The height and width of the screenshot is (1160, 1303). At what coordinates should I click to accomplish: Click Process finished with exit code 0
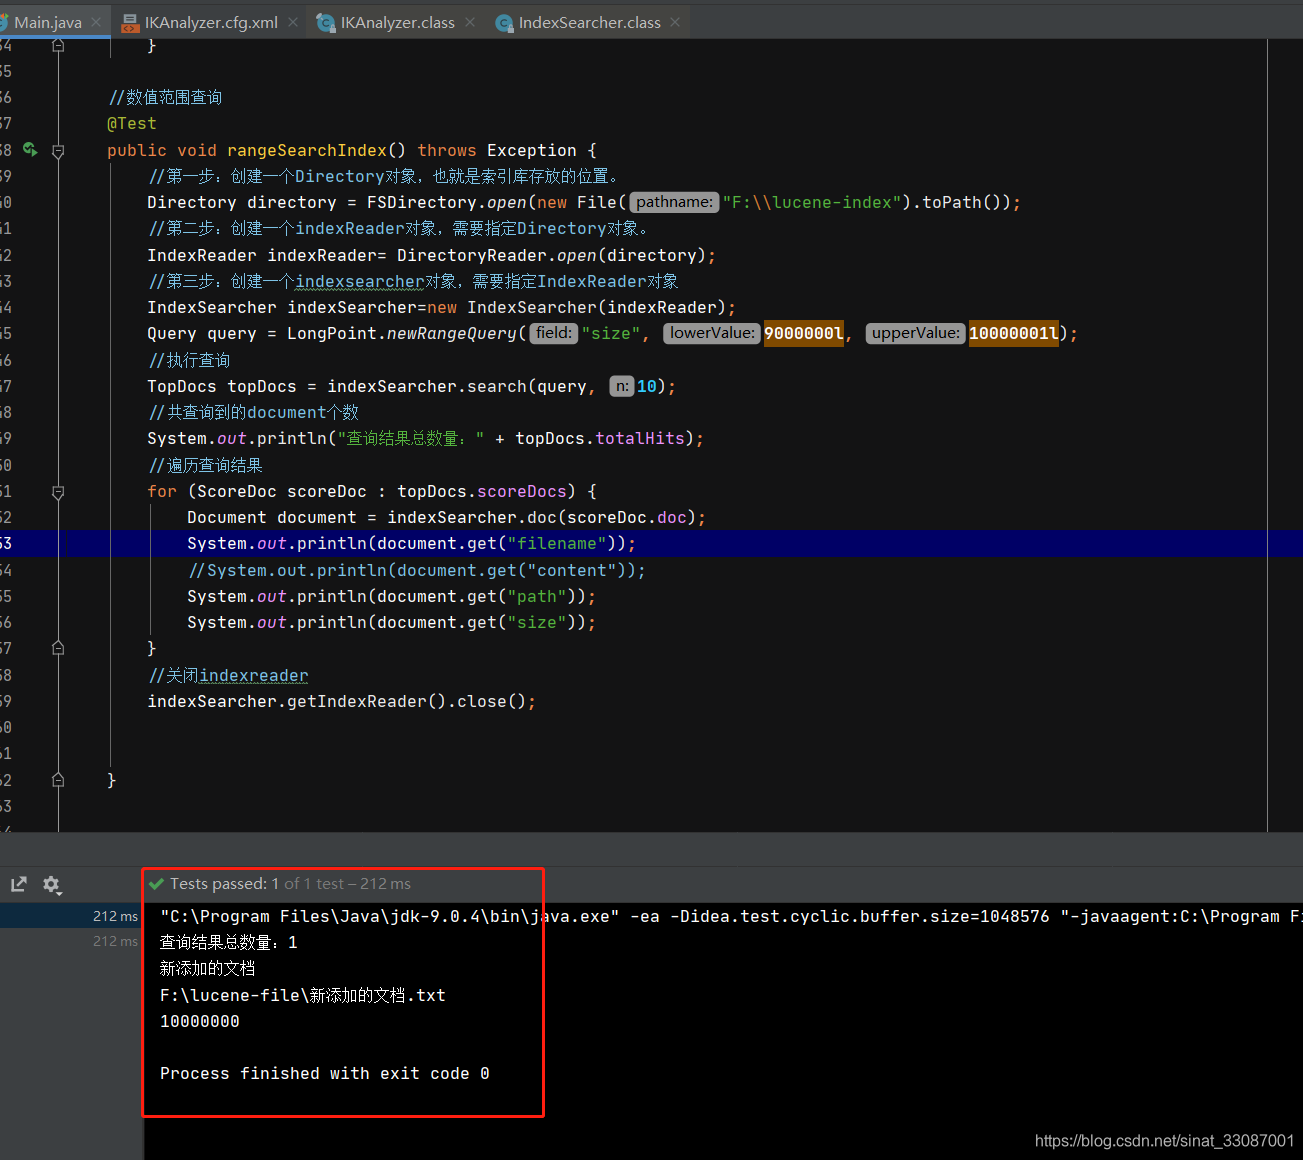[x=325, y=1074]
